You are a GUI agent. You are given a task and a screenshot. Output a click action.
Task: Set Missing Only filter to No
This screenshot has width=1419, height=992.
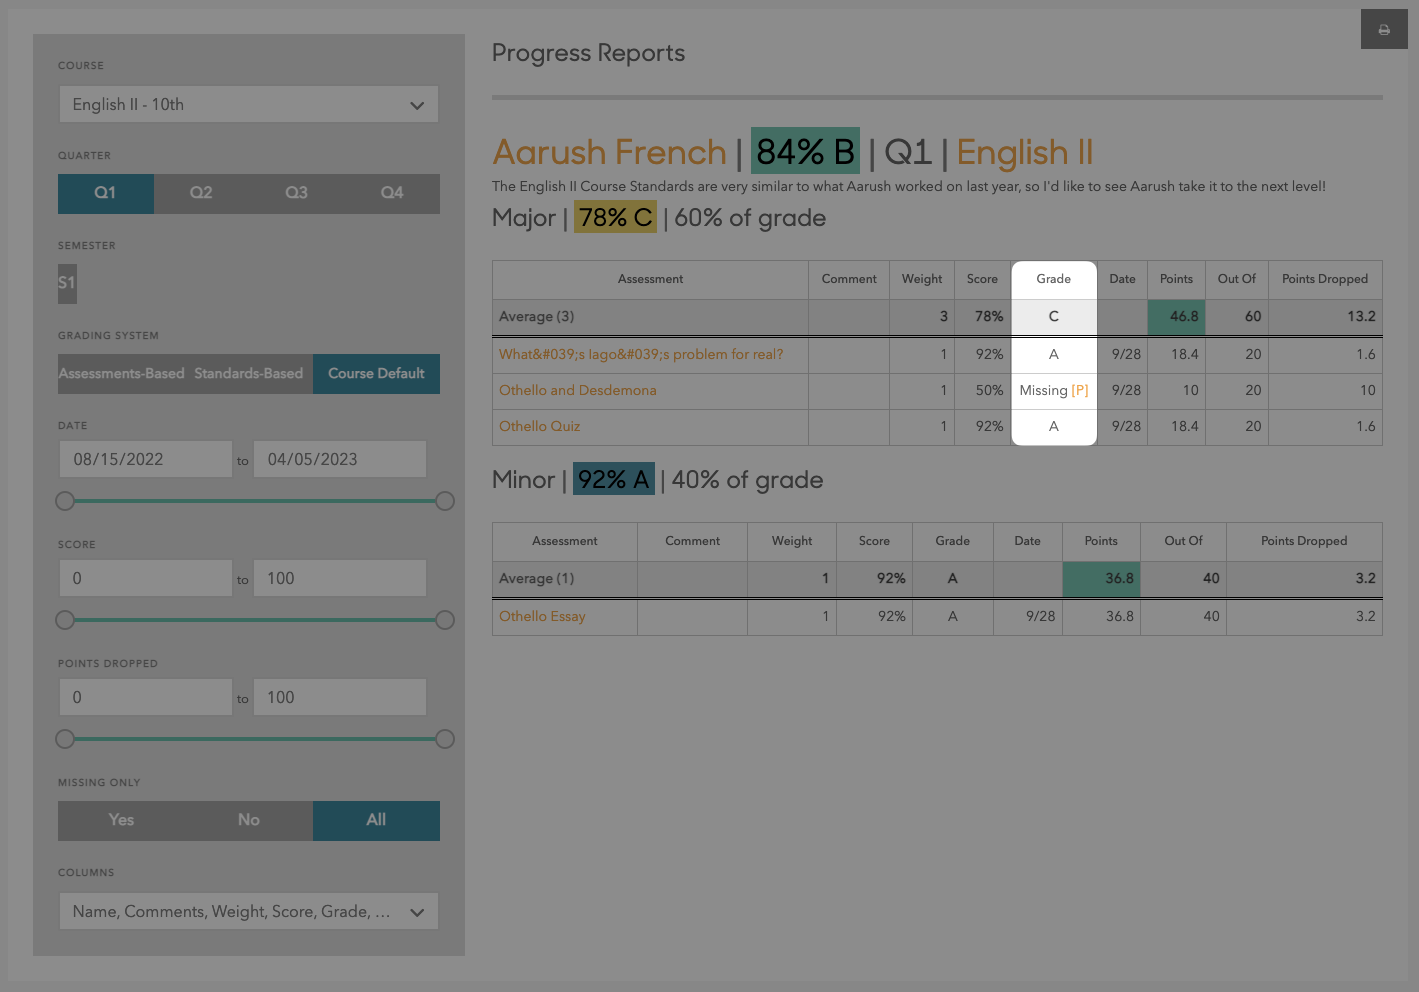tap(249, 820)
